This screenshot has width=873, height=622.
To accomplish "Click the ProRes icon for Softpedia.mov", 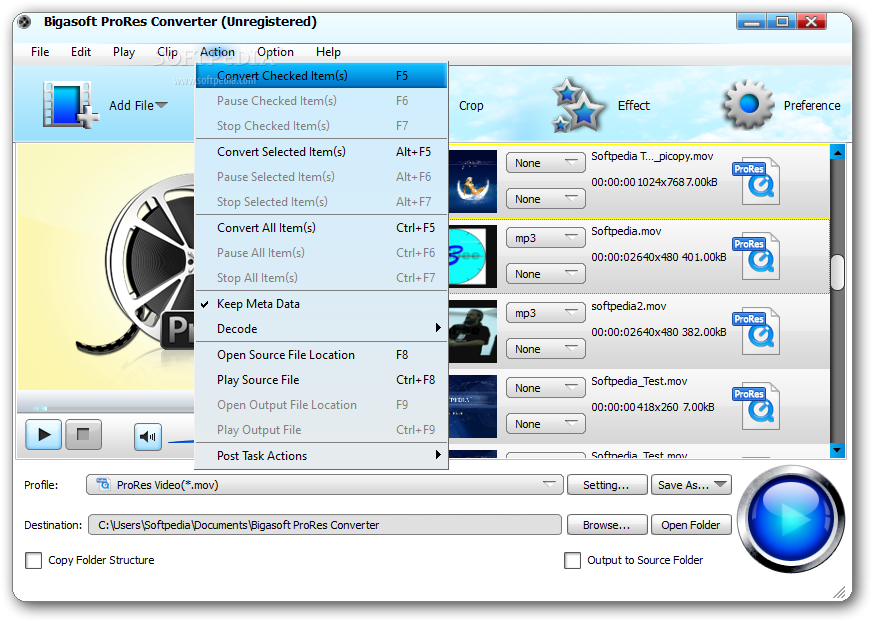I will click(756, 256).
